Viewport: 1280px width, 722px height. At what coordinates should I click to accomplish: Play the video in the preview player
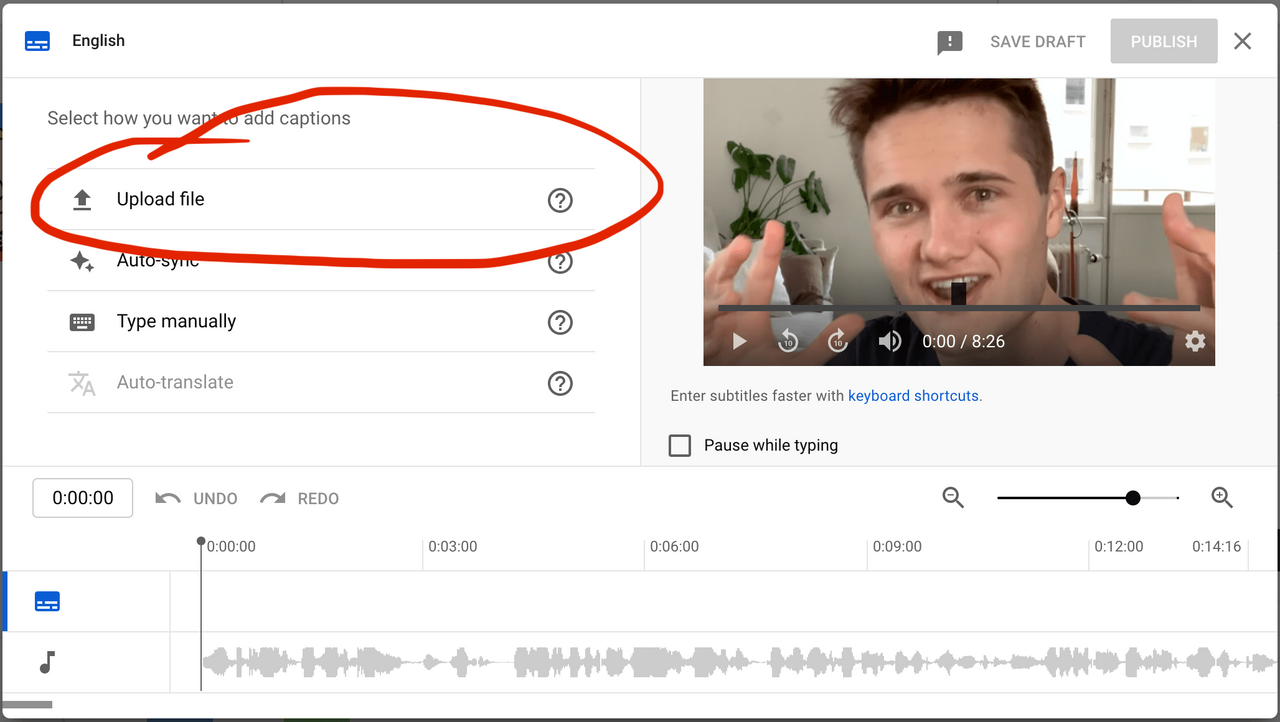(x=739, y=341)
